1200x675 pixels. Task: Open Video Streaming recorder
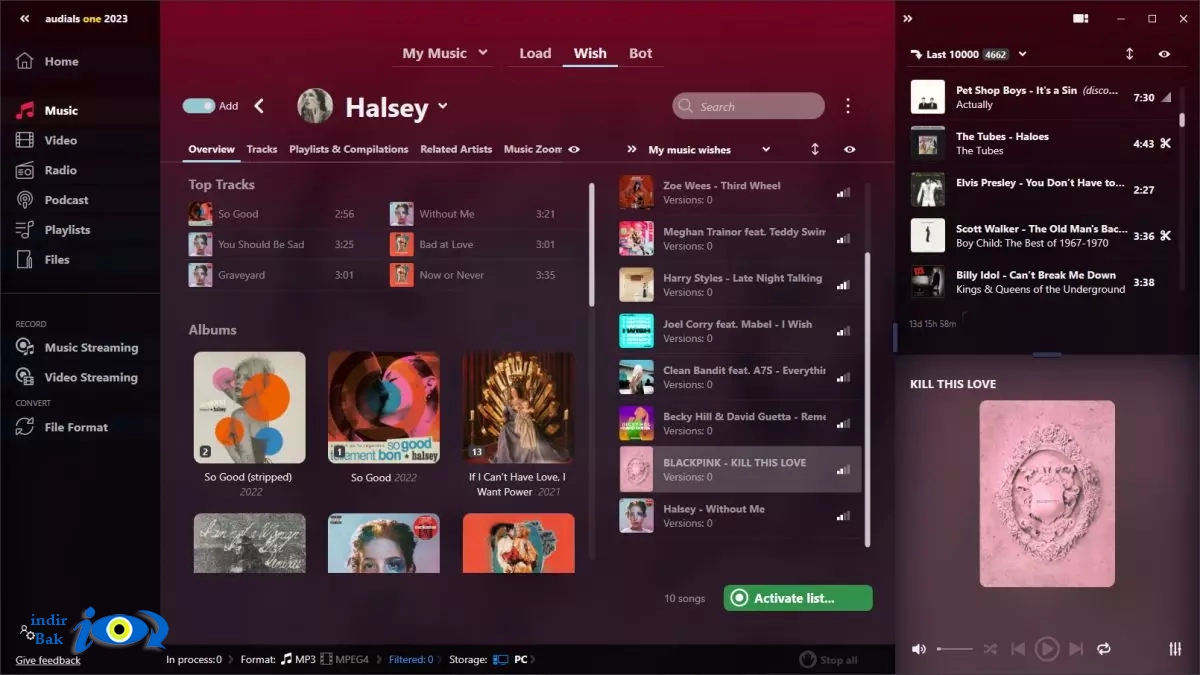tap(77, 377)
